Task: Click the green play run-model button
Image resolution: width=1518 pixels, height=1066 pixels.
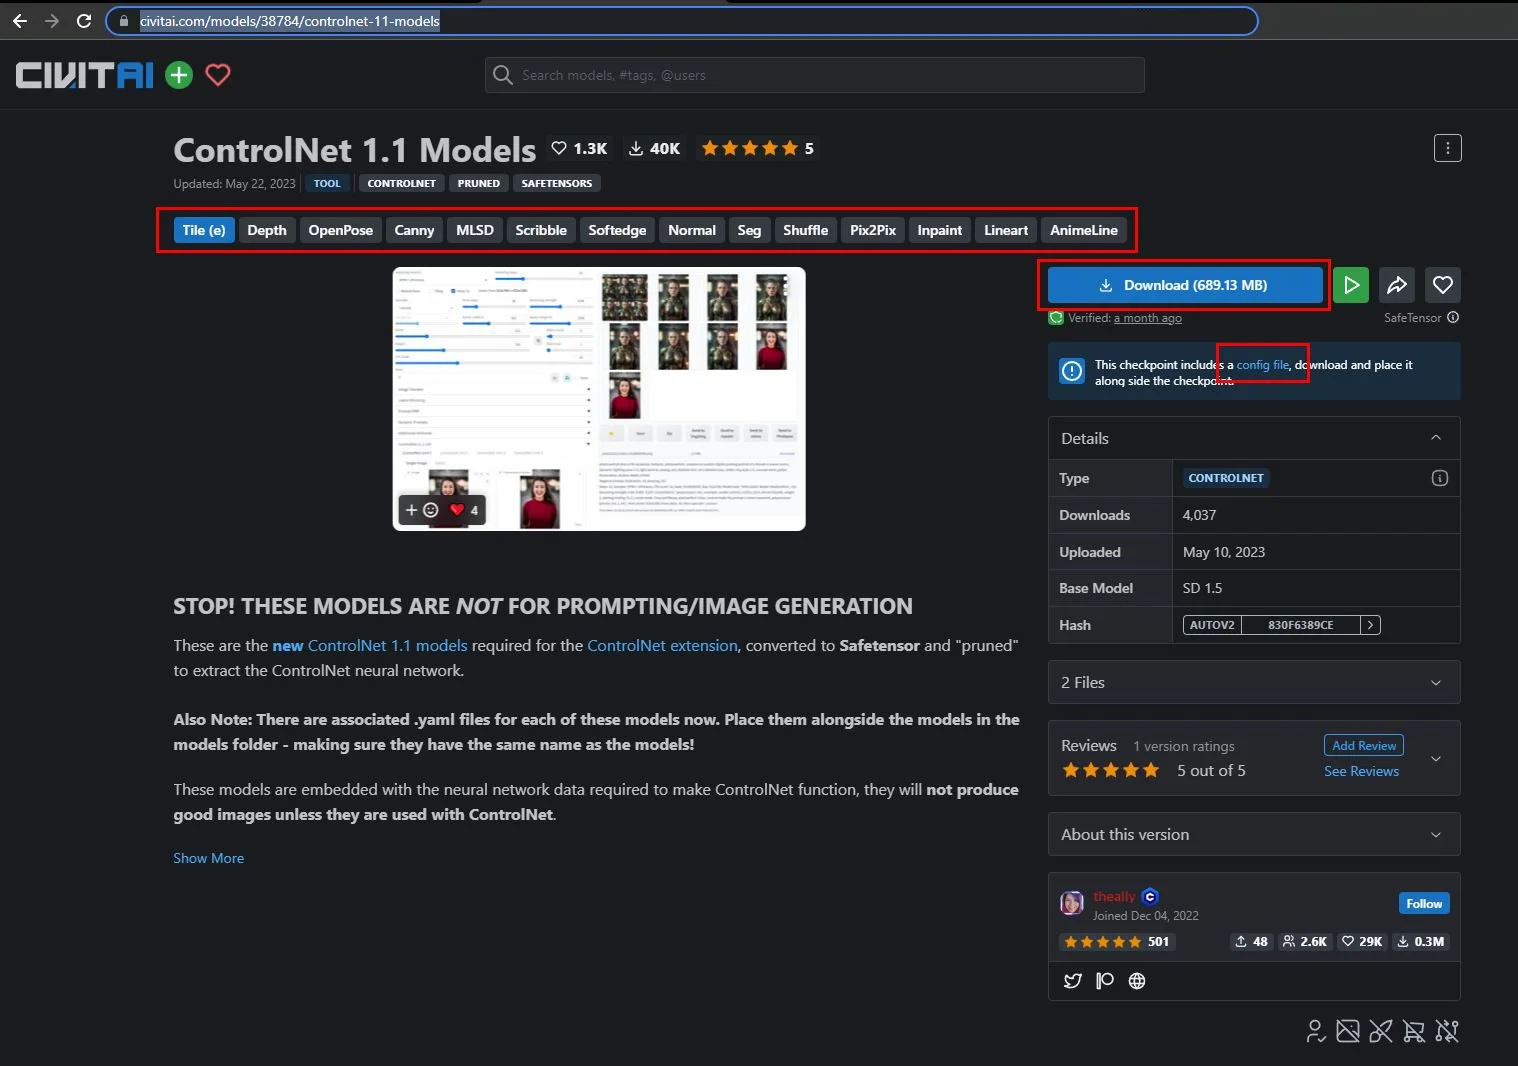Action: pos(1351,285)
